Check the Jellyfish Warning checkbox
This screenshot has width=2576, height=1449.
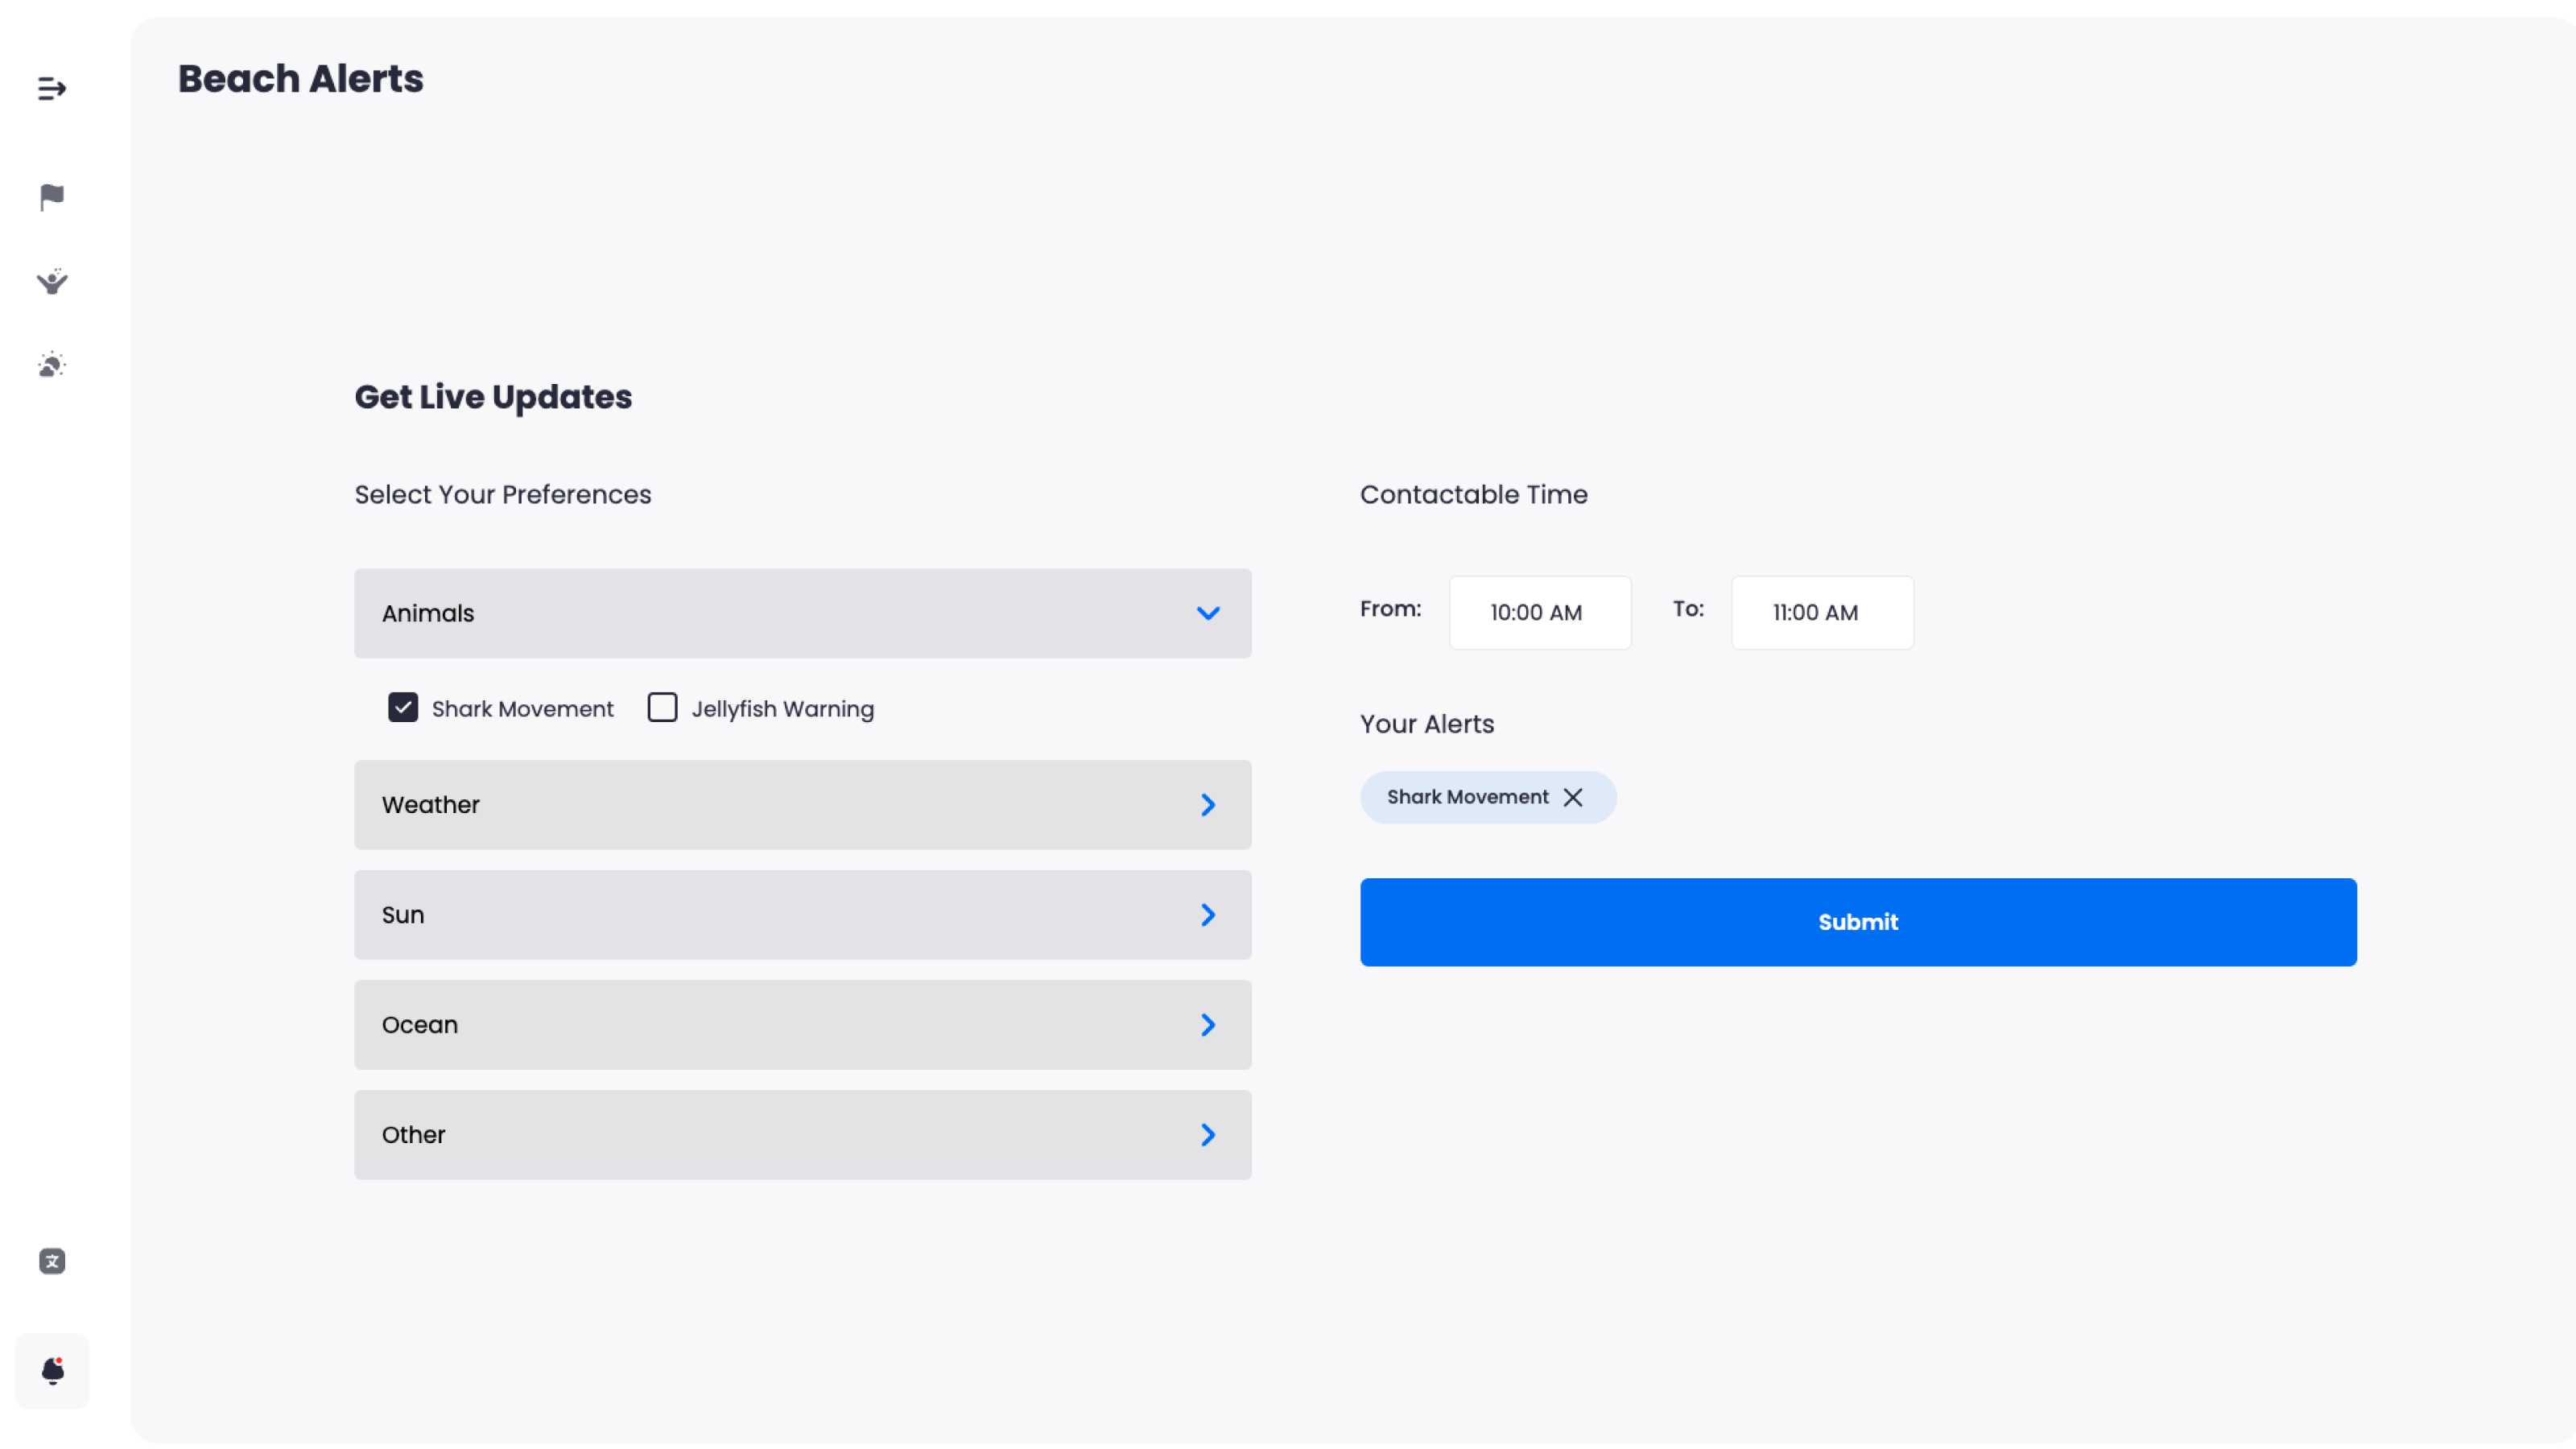662,708
